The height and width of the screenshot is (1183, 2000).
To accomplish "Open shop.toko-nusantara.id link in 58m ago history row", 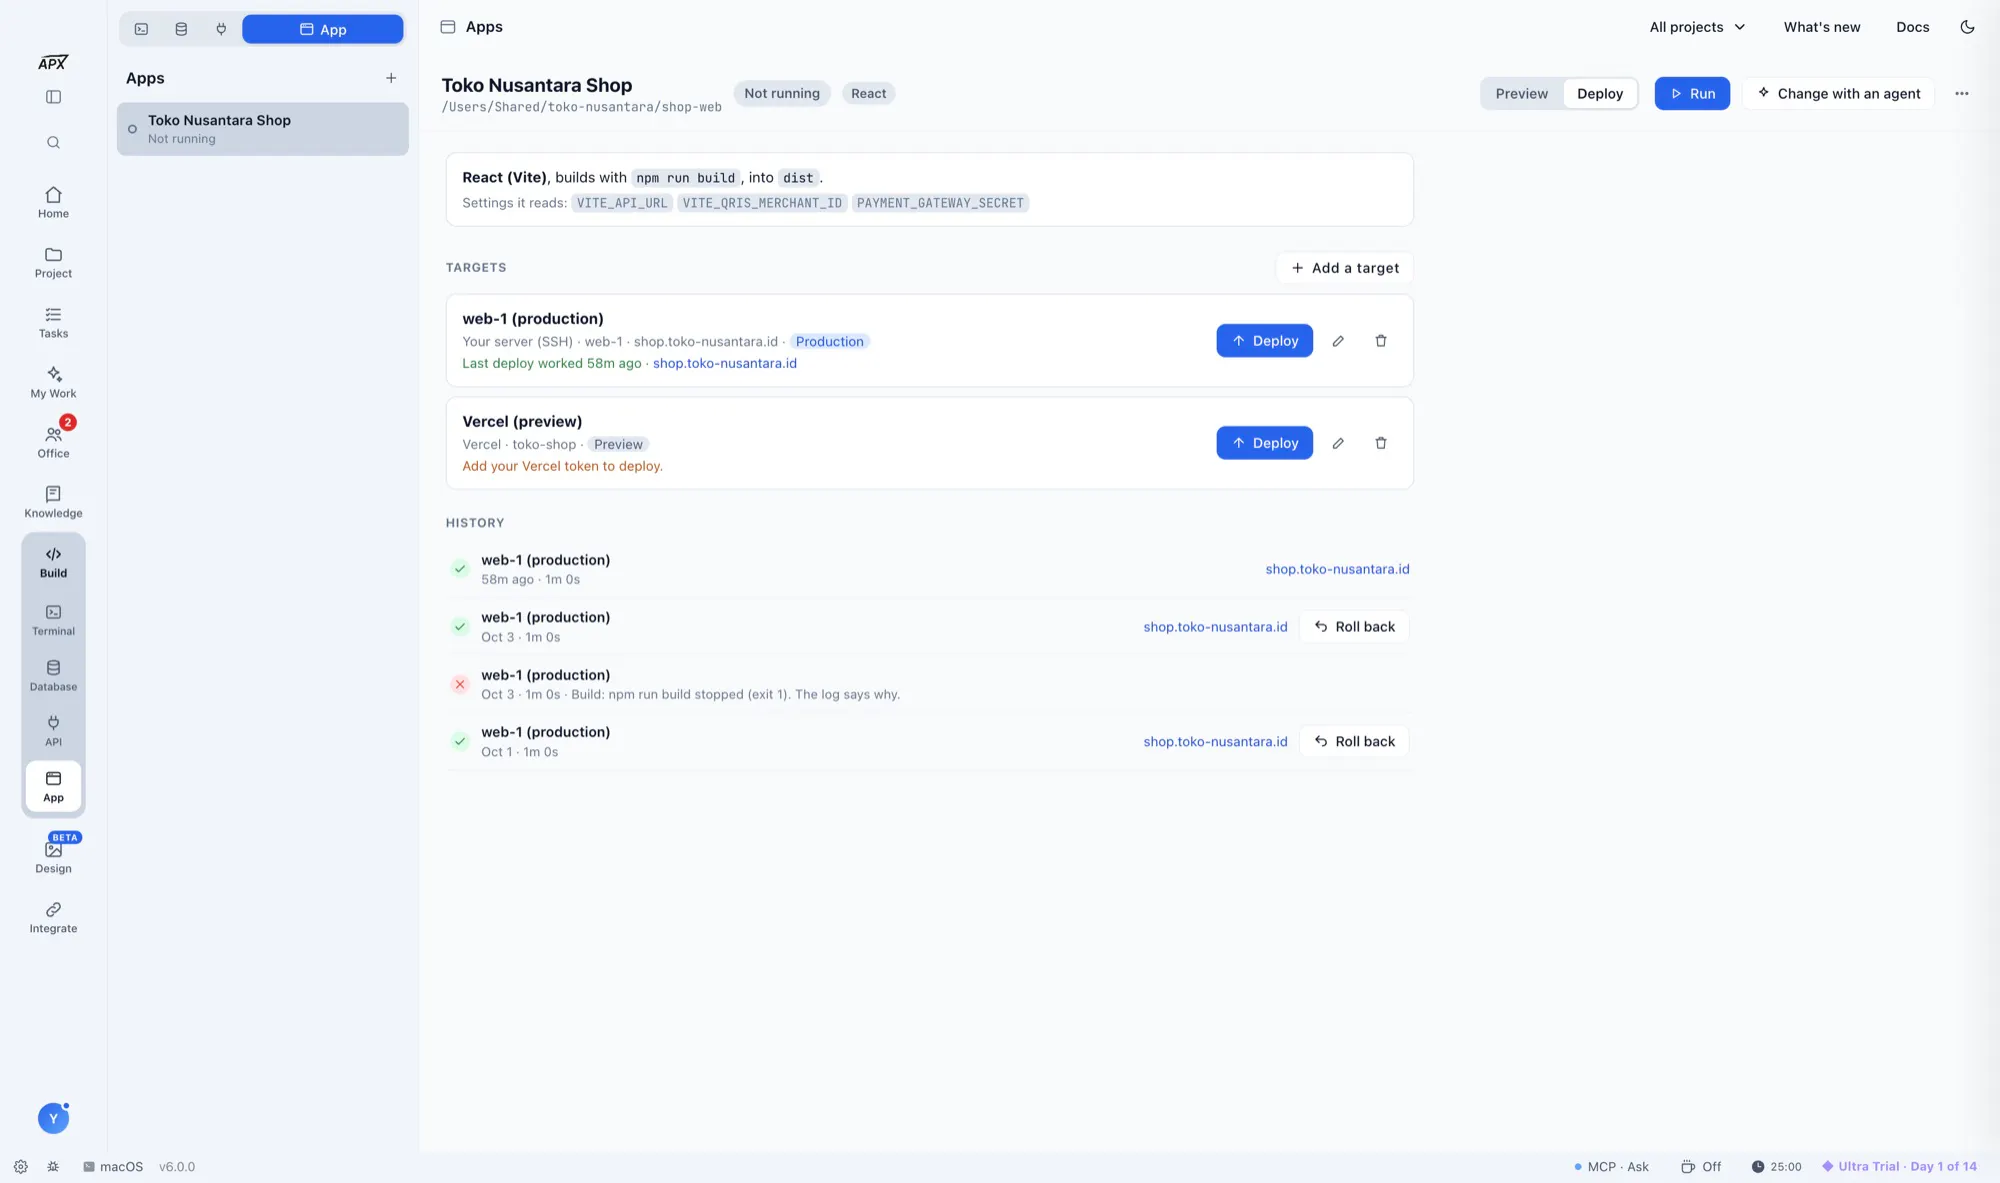I will [1337, 569].
